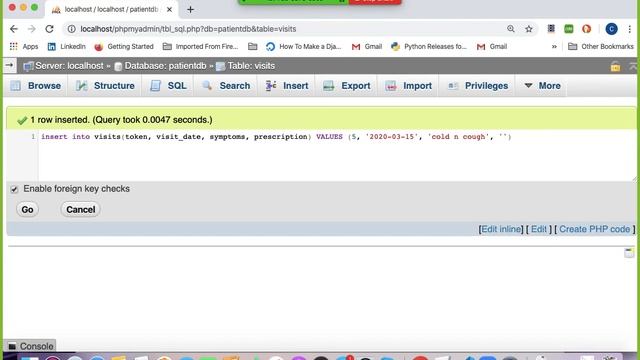This screenshot has height=360, width=640.
Task: Expand the hidden bookmarks chevron
Action: [x=554, y=47]
